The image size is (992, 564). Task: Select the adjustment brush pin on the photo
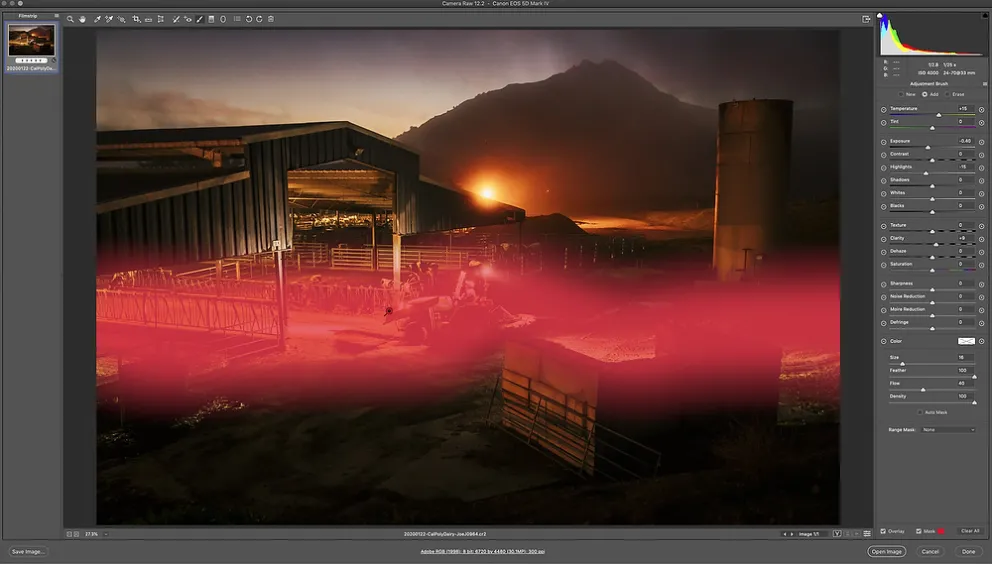(x=389, y=311)
